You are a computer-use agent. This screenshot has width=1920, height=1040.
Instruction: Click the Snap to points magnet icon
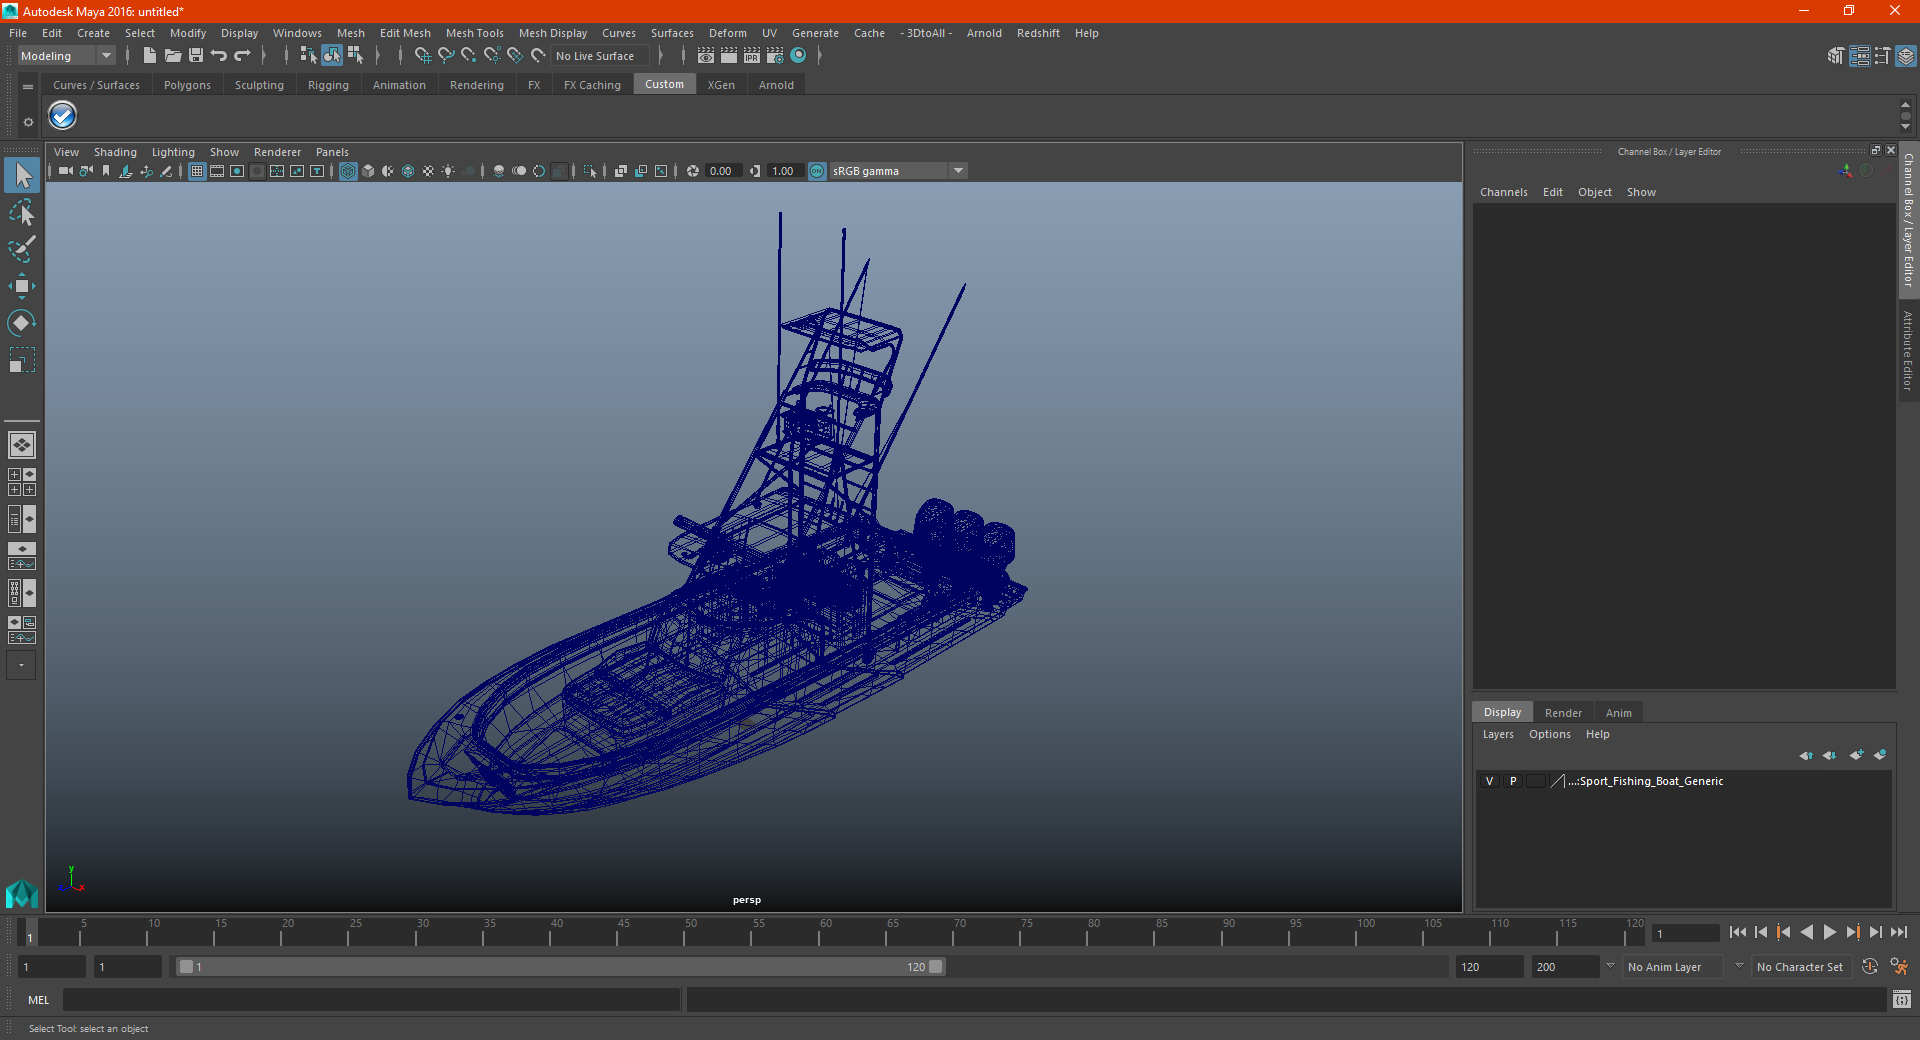click(469, 56)
